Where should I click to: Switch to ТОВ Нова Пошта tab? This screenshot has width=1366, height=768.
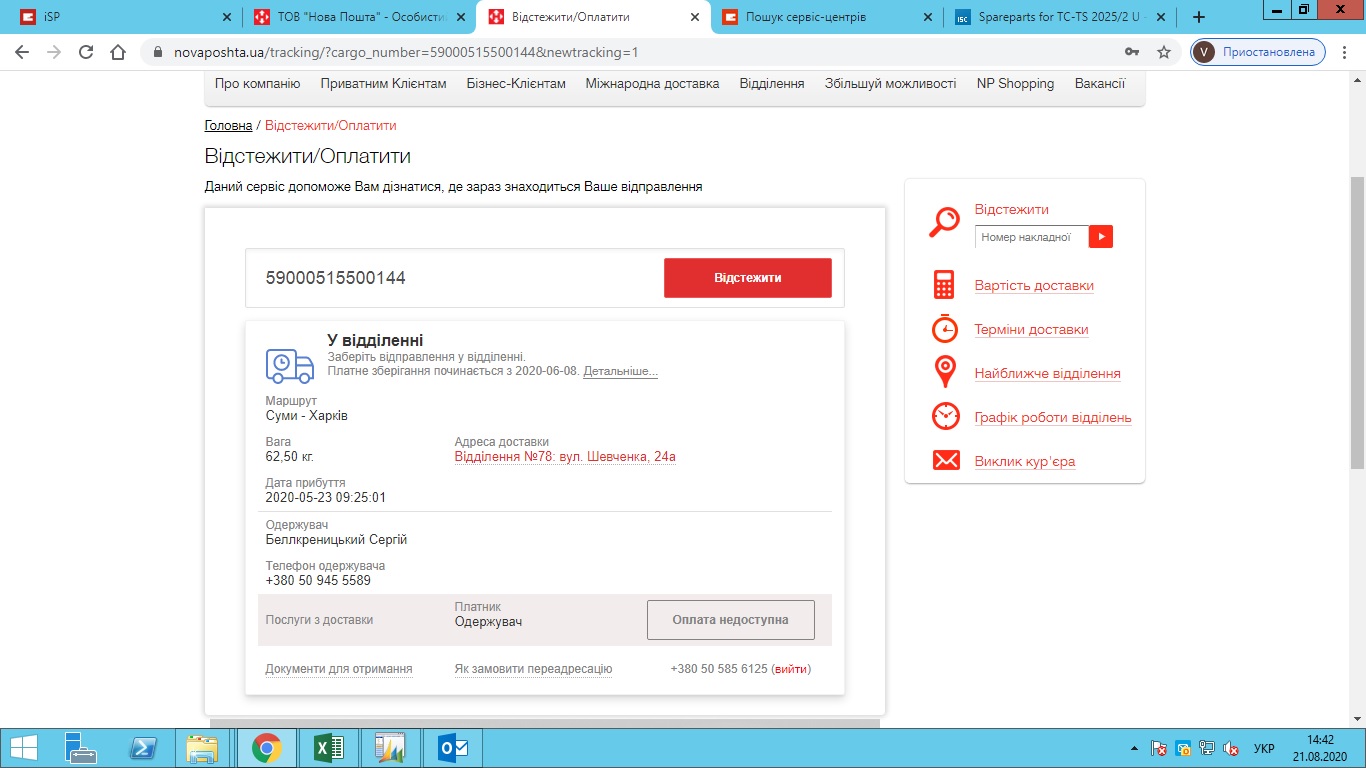361,17
